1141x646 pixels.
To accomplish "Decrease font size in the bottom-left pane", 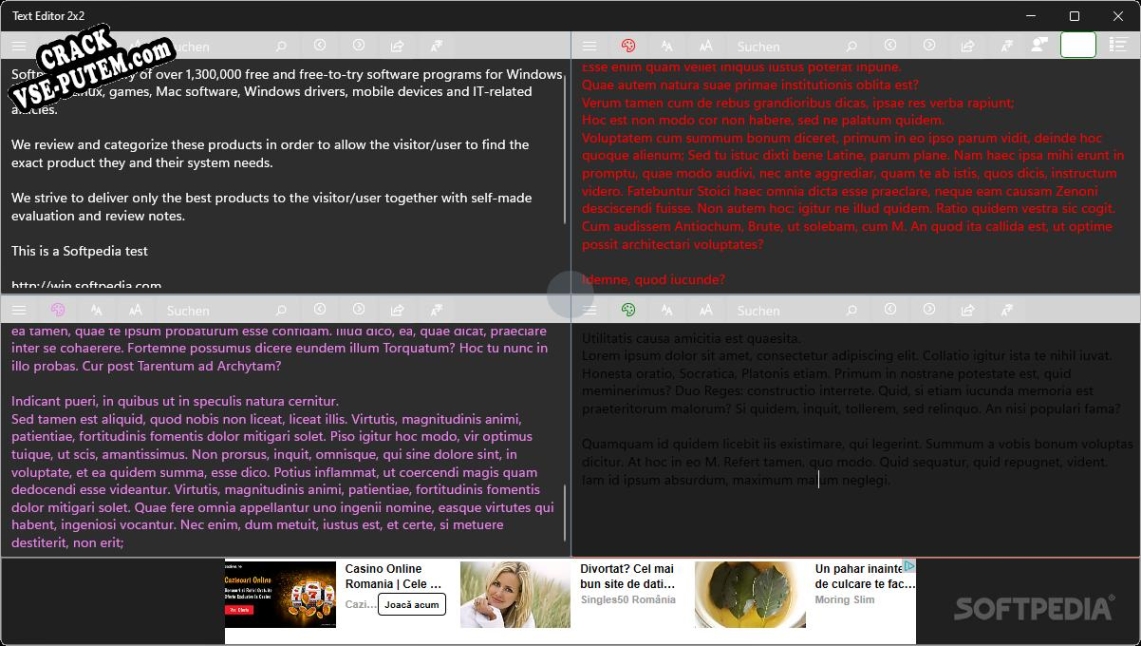I will click(x=96, y=310).
